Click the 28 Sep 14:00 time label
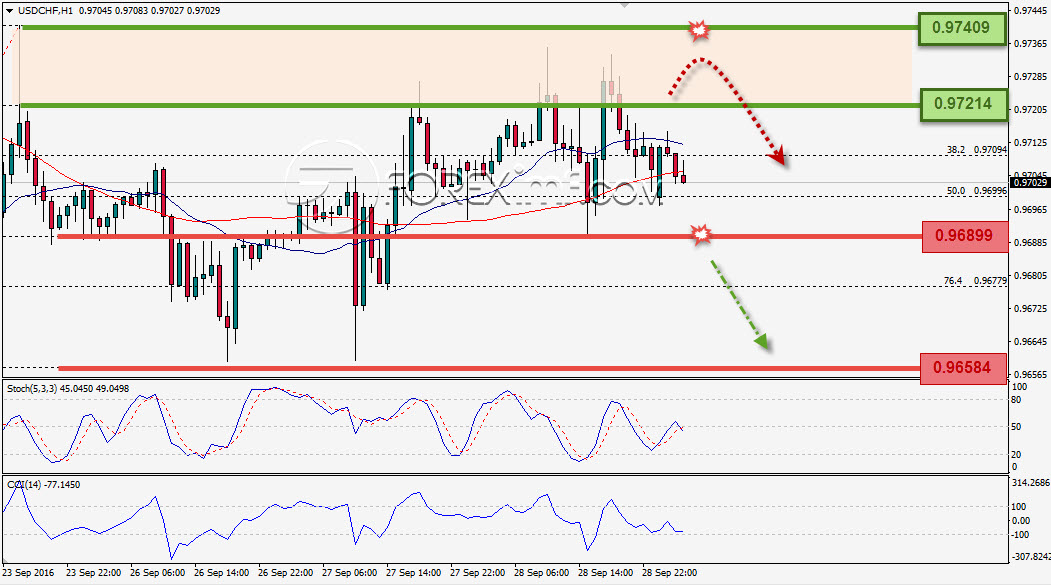The width and height of the screenshot is (1051, 585). click(x=605, y=573)
